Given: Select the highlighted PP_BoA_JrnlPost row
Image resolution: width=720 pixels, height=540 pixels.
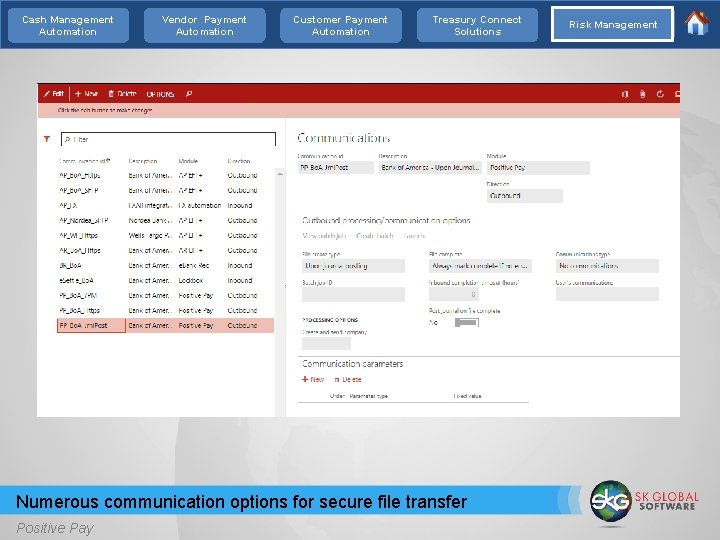Looking at the screenshot, I should pos(166,326).
